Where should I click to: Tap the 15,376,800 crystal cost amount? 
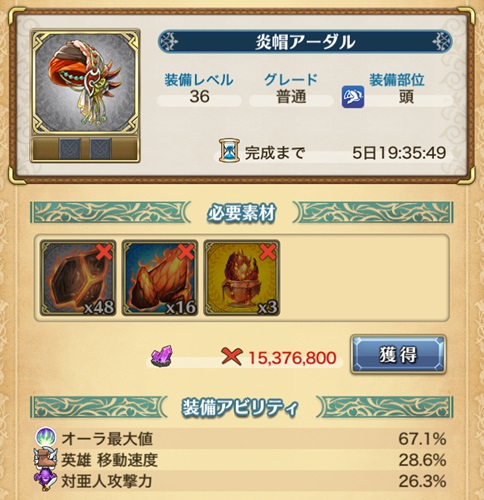pyautogui.click(x=292, y=358)
